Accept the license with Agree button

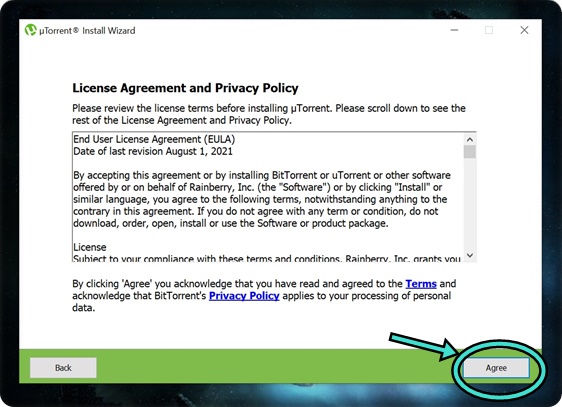[x=496, y=368]
